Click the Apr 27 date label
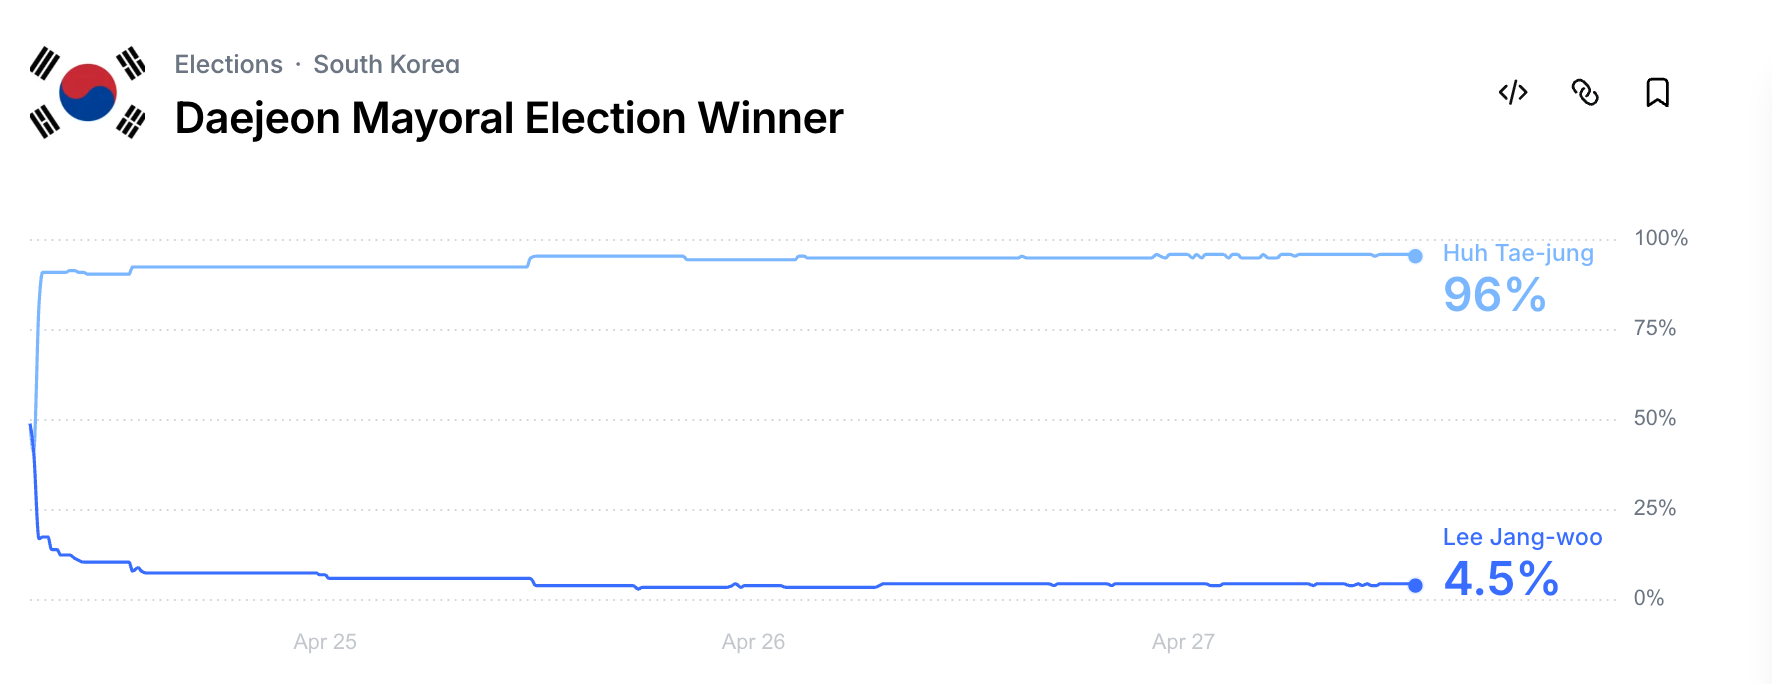This screenshot has height=684, width=1772. coord(1183,642)
